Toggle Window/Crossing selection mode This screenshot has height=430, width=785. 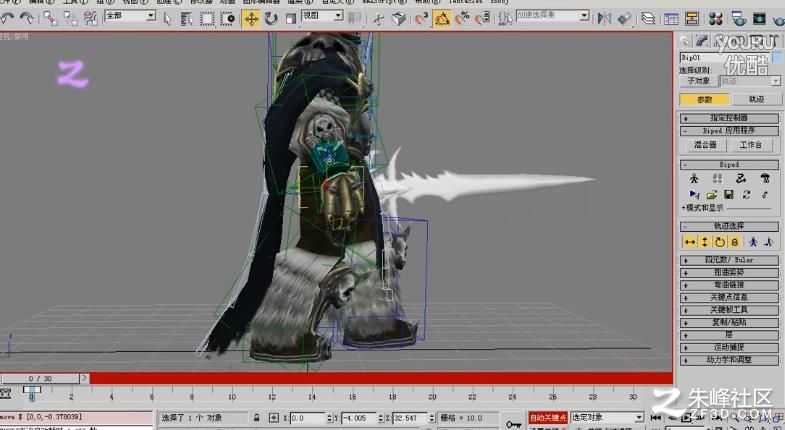[x=228, y=19]
